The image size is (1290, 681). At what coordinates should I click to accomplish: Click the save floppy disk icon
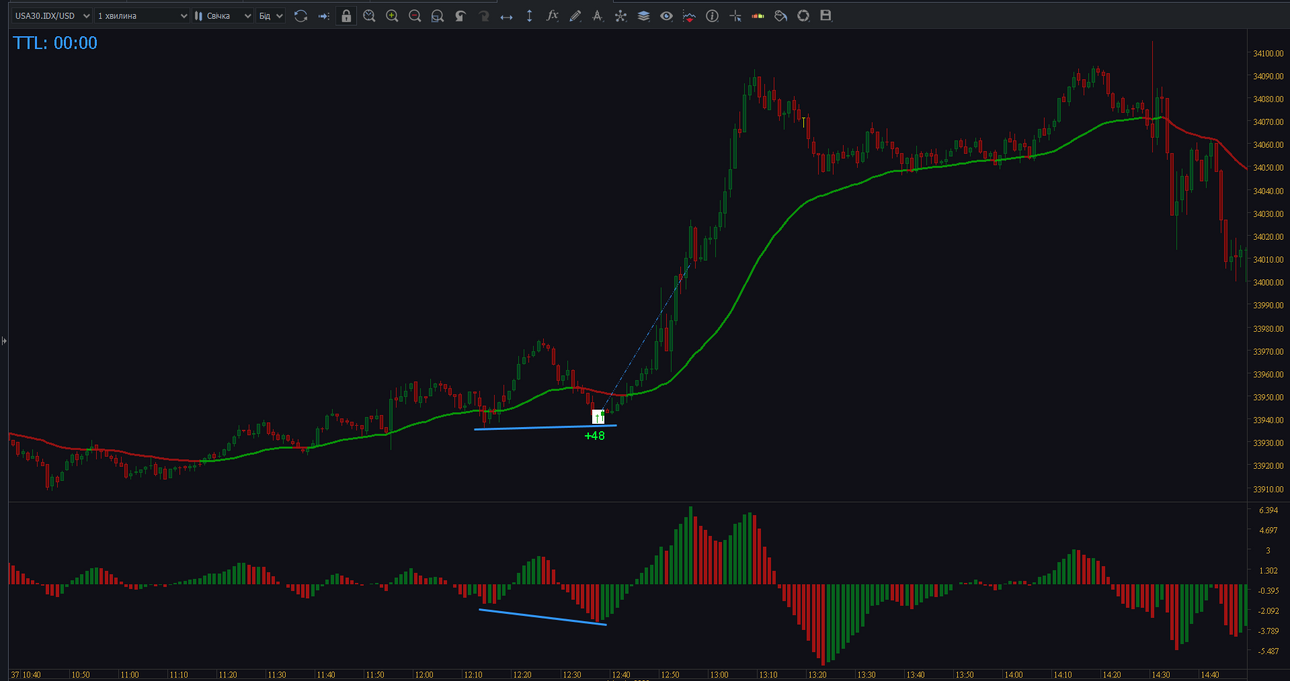point(826,16)
